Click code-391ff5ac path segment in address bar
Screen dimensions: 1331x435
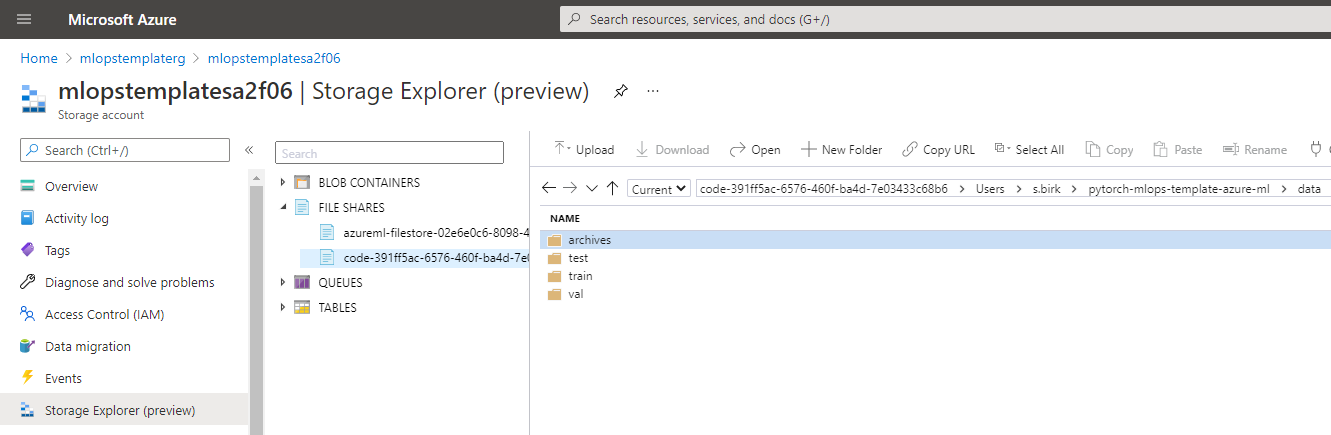pos(823,189)
